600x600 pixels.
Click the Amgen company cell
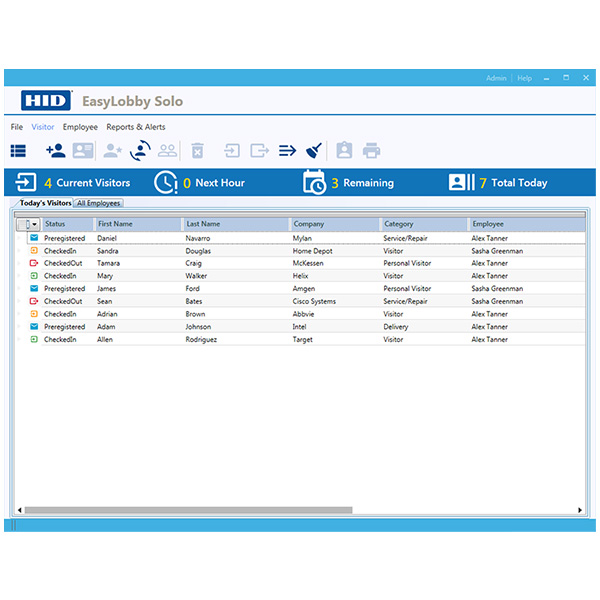[x=304, y=289]
